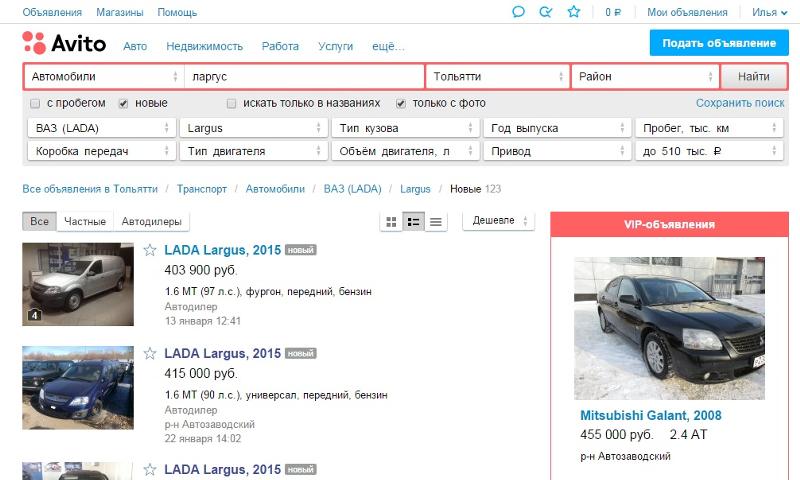
Task: Click the Avito logo
Action: pos(64,43)
